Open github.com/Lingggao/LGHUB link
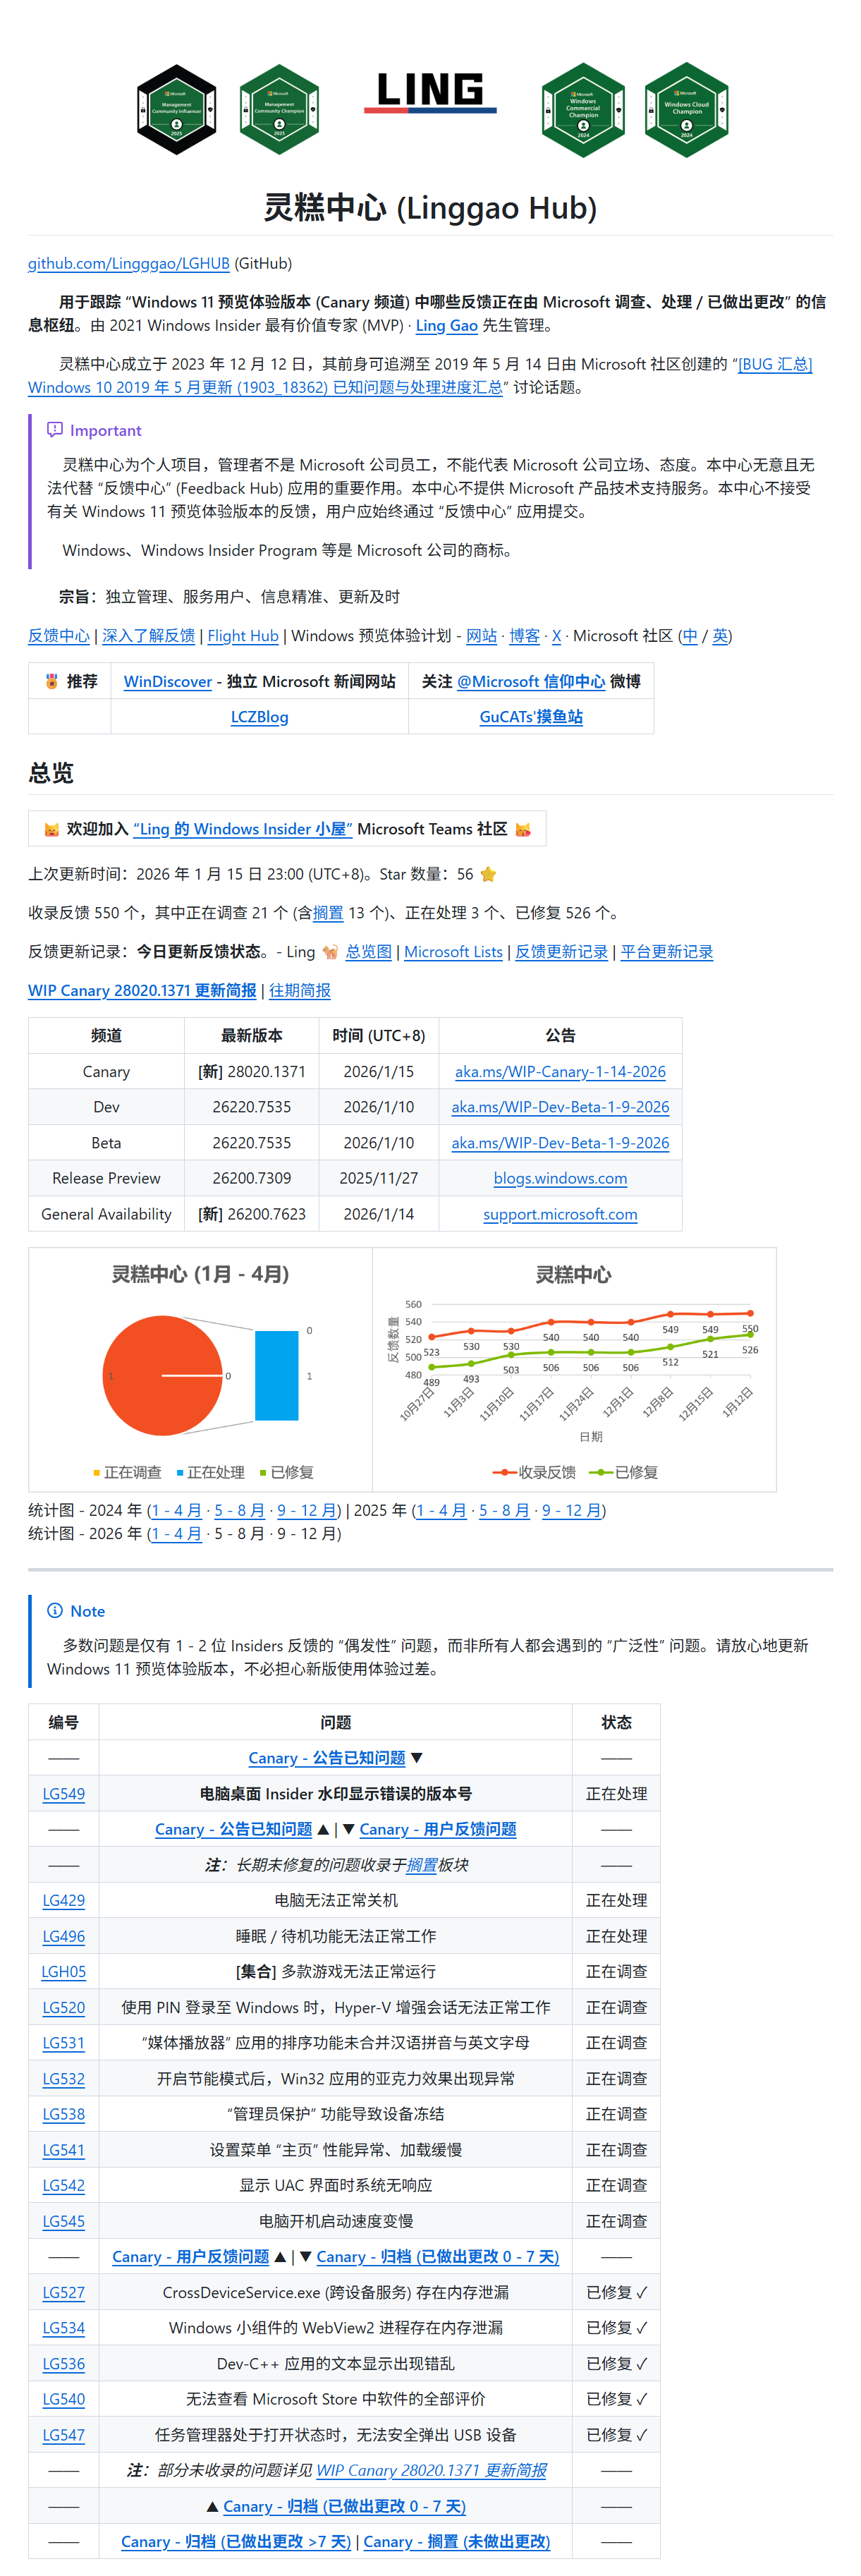The width and height of the screenshot is (861, 2576). click(129, 263)
